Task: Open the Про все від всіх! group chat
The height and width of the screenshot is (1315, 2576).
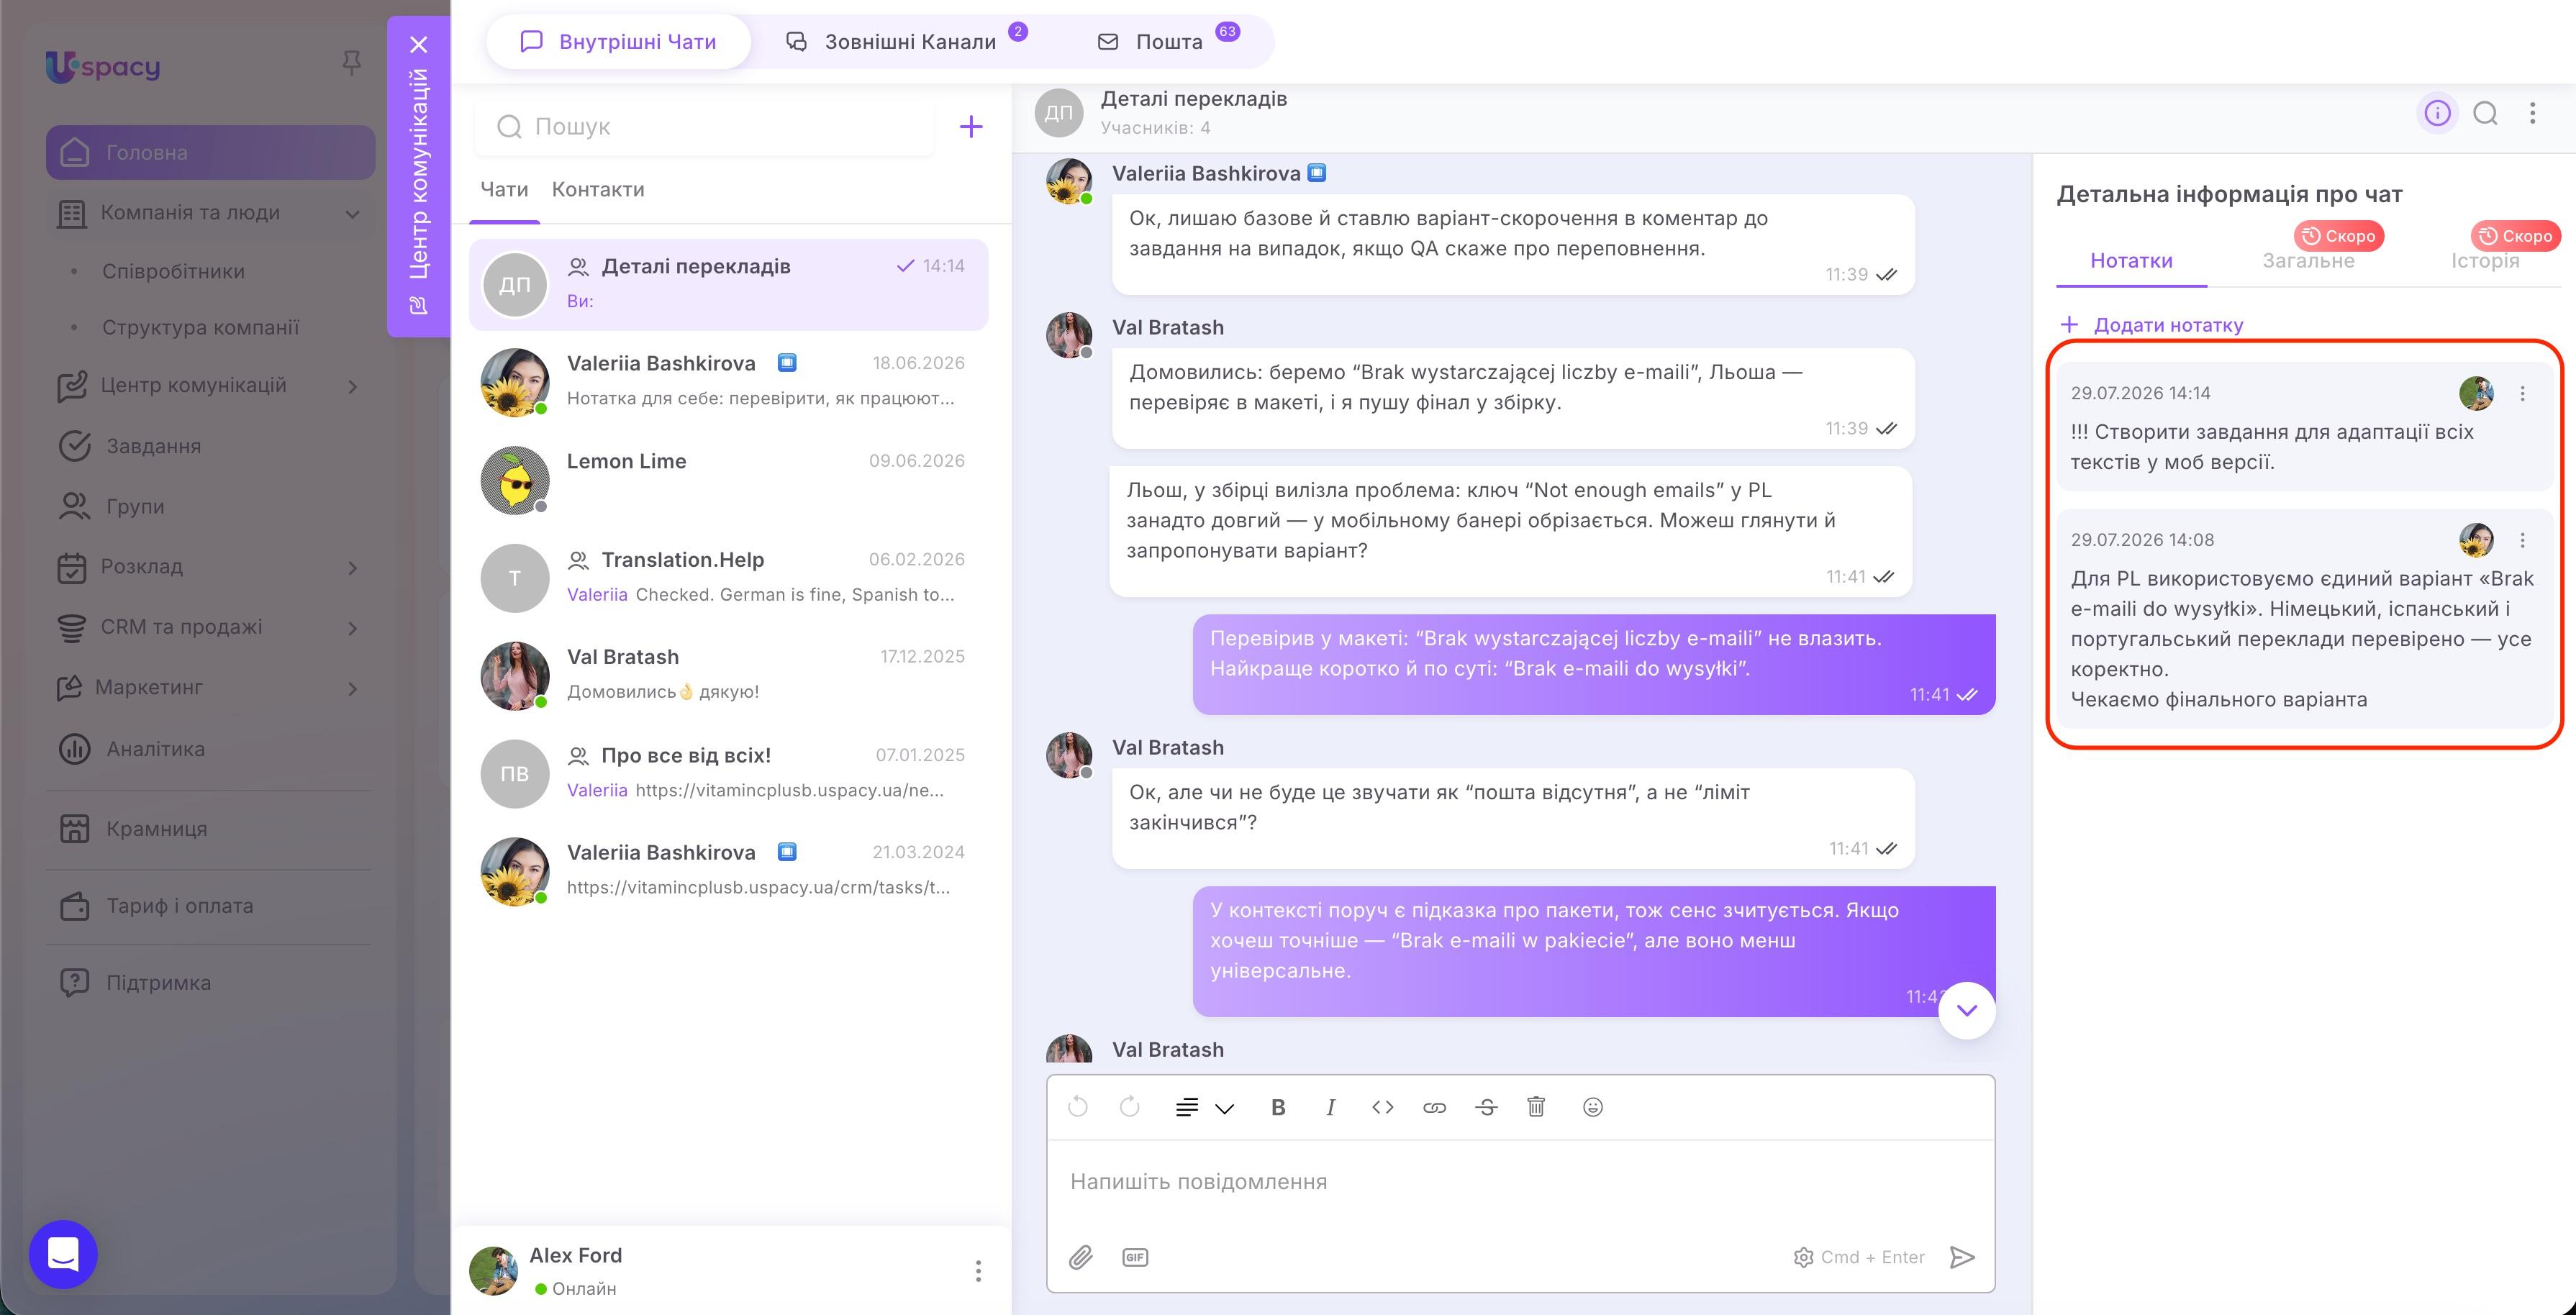Action: coord(729,774)
